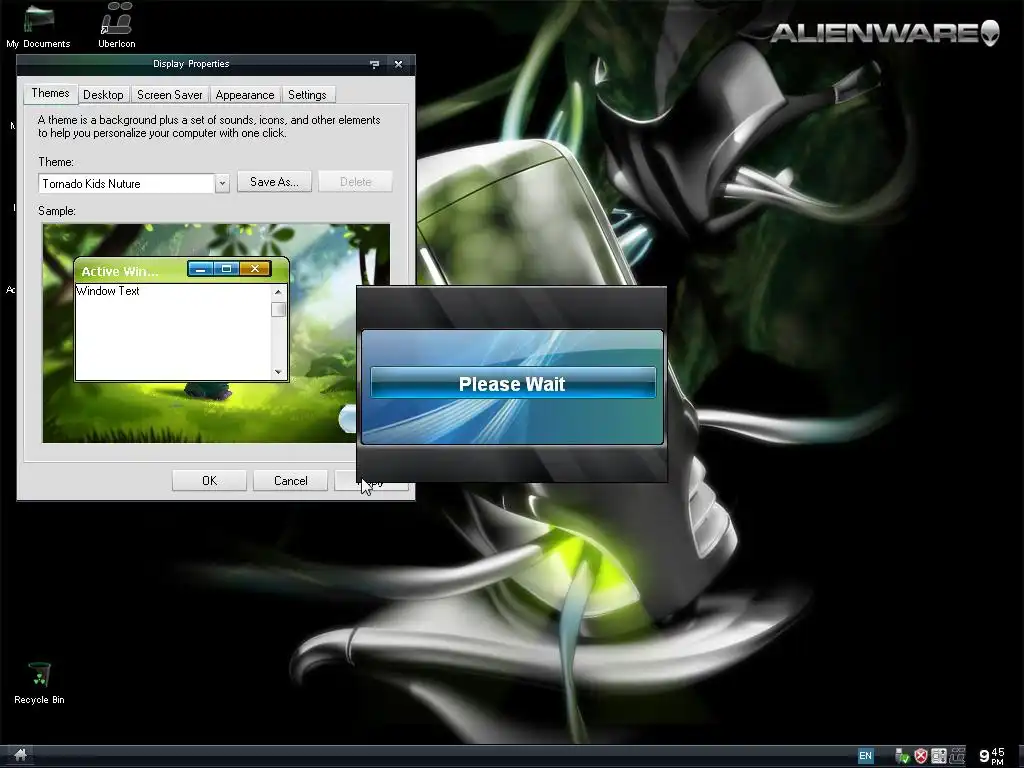Click the Please Wait banner
The width and height of the screenshot is (1024, 768).
[513, 383]
